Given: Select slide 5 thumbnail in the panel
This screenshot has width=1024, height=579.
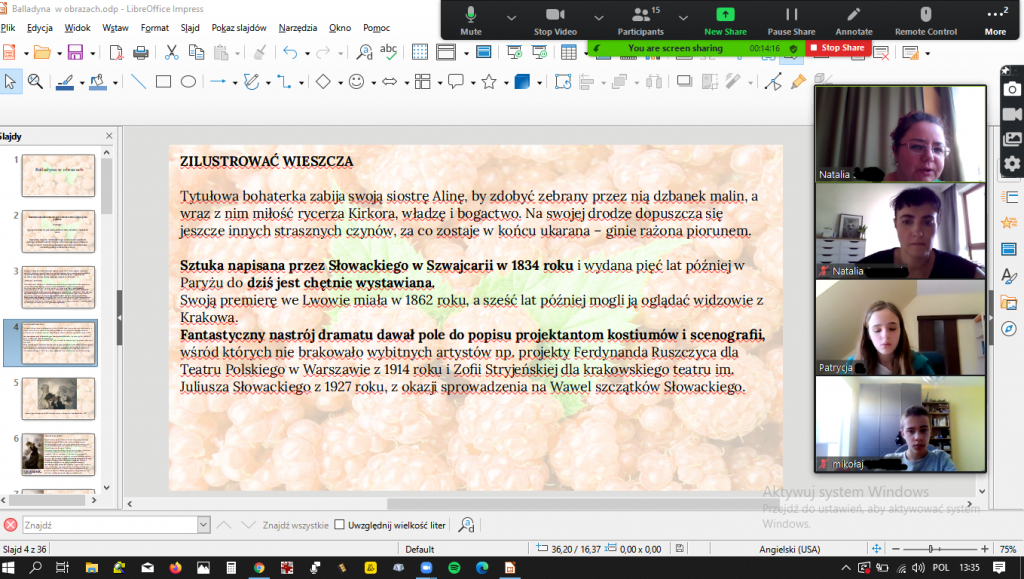Looking at the screenshot, I should pyautogui.click(x=58, y=394).
